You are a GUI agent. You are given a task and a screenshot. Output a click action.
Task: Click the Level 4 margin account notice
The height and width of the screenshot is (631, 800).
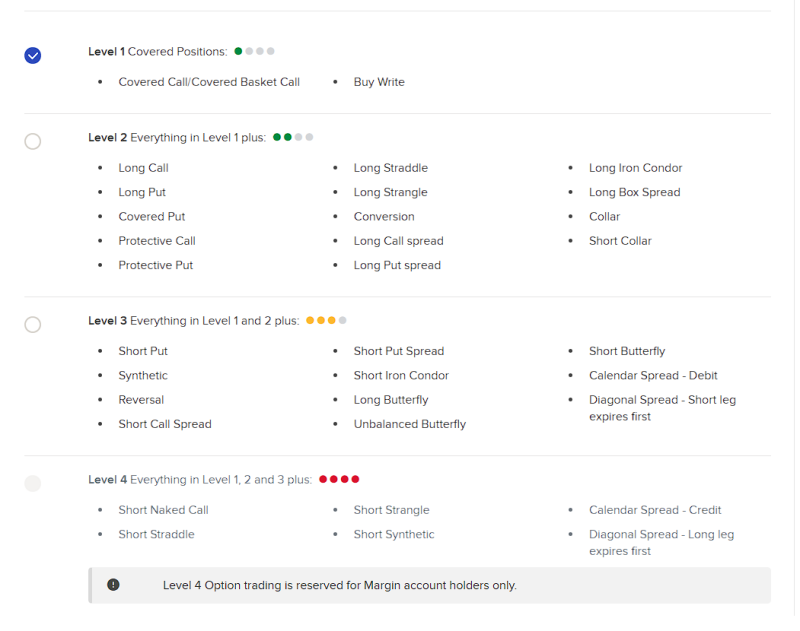coord(340,585)
